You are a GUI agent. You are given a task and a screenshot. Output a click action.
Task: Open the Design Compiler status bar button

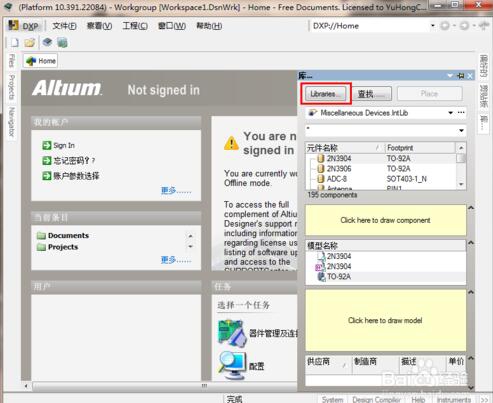coord(376,399)
